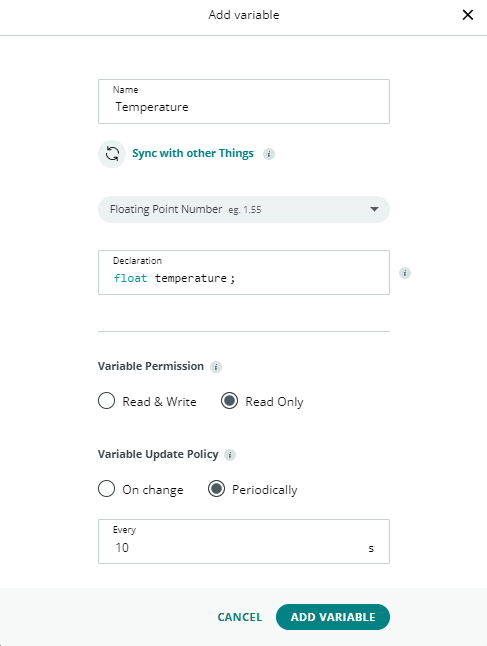Click the Sync with other Things link
The width and height of the screenshot is (487, 646).
point(193,153)
